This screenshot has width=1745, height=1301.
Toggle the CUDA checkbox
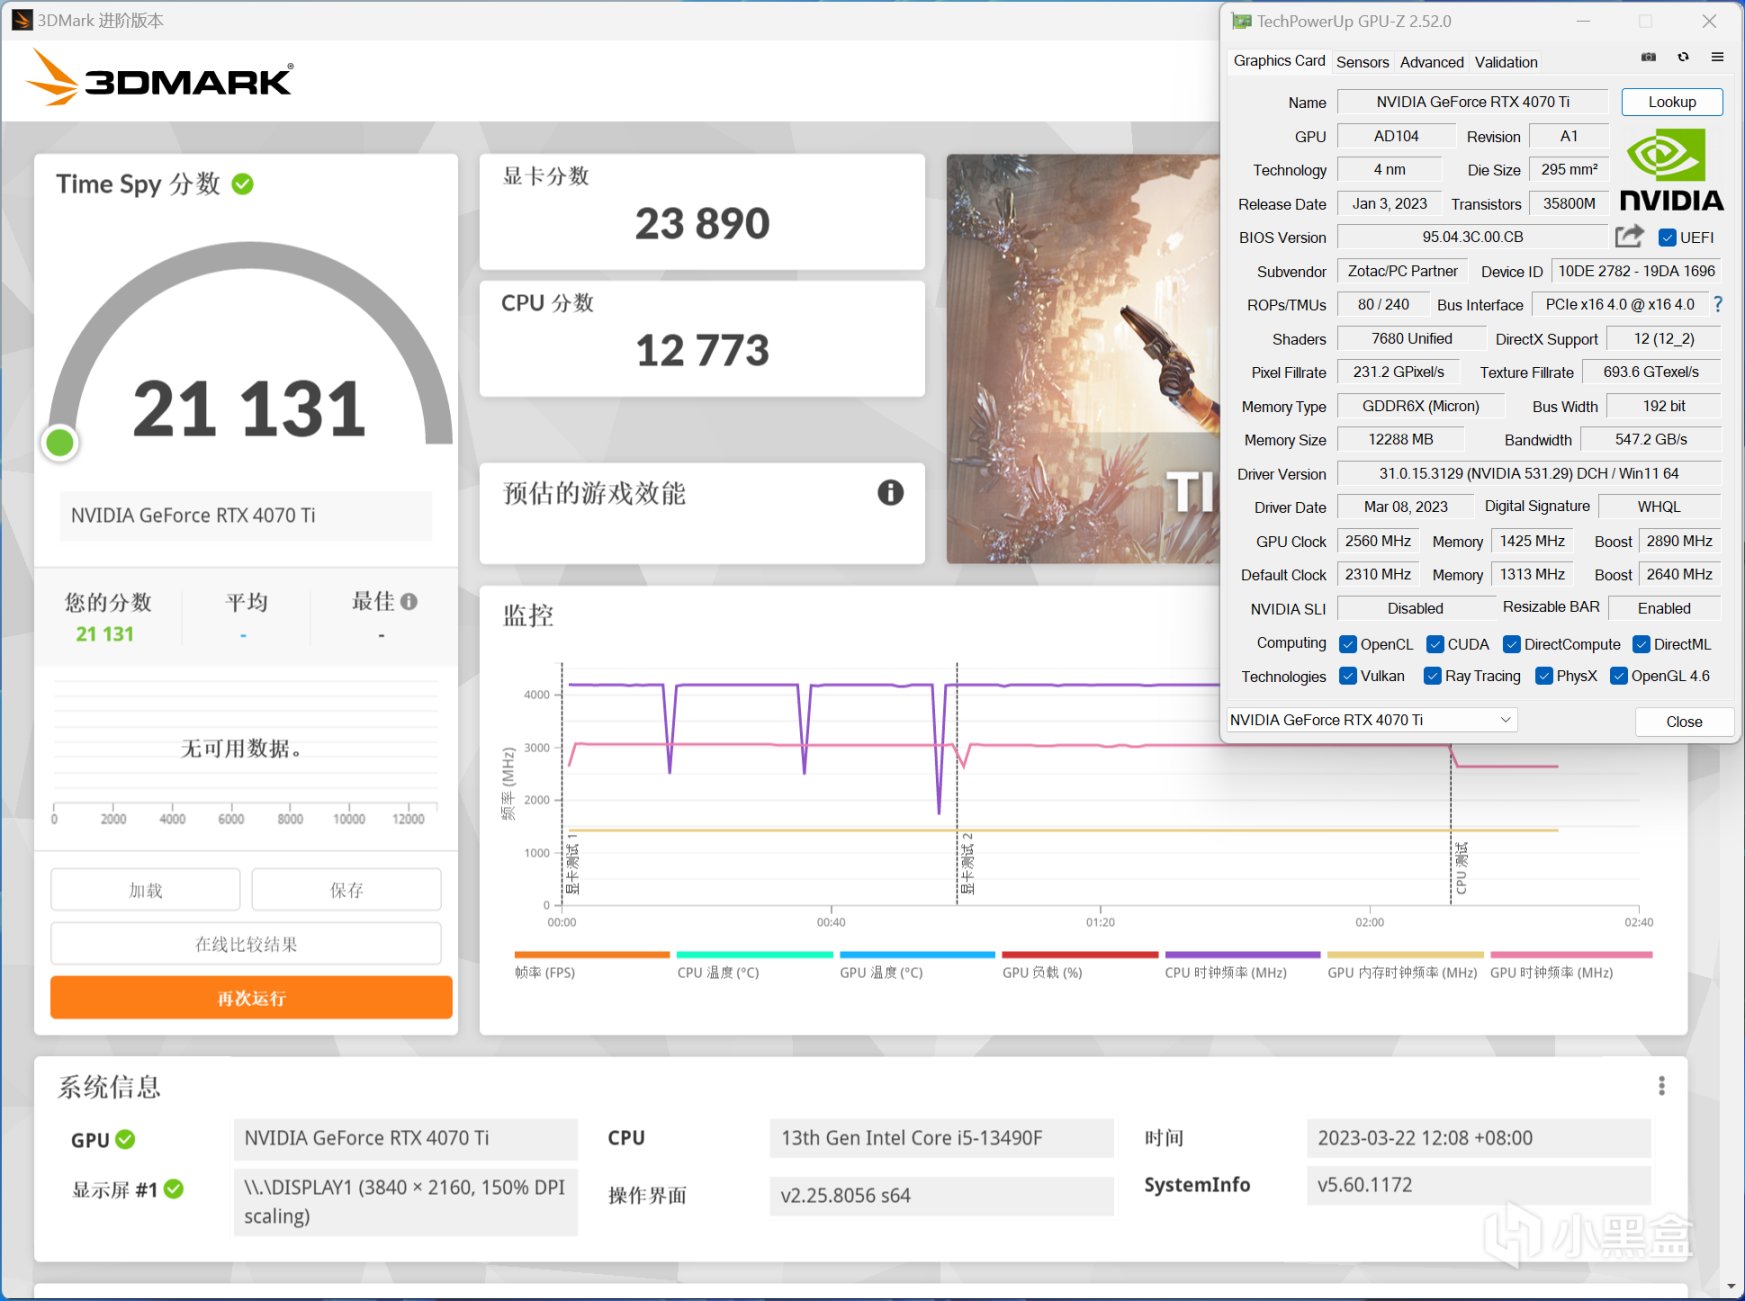pyautogui.click(x=1435, y=644)
